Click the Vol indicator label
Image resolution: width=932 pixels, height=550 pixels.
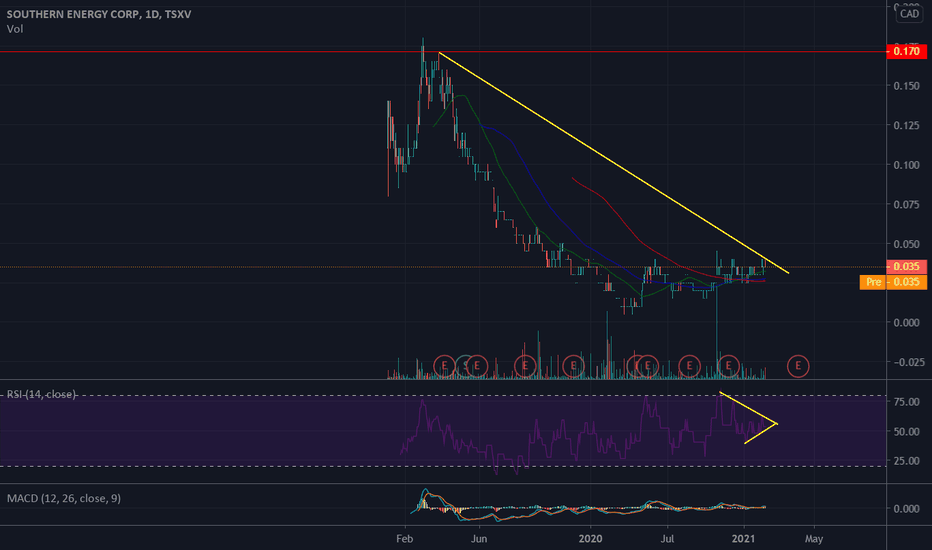[x=15, y=29]
